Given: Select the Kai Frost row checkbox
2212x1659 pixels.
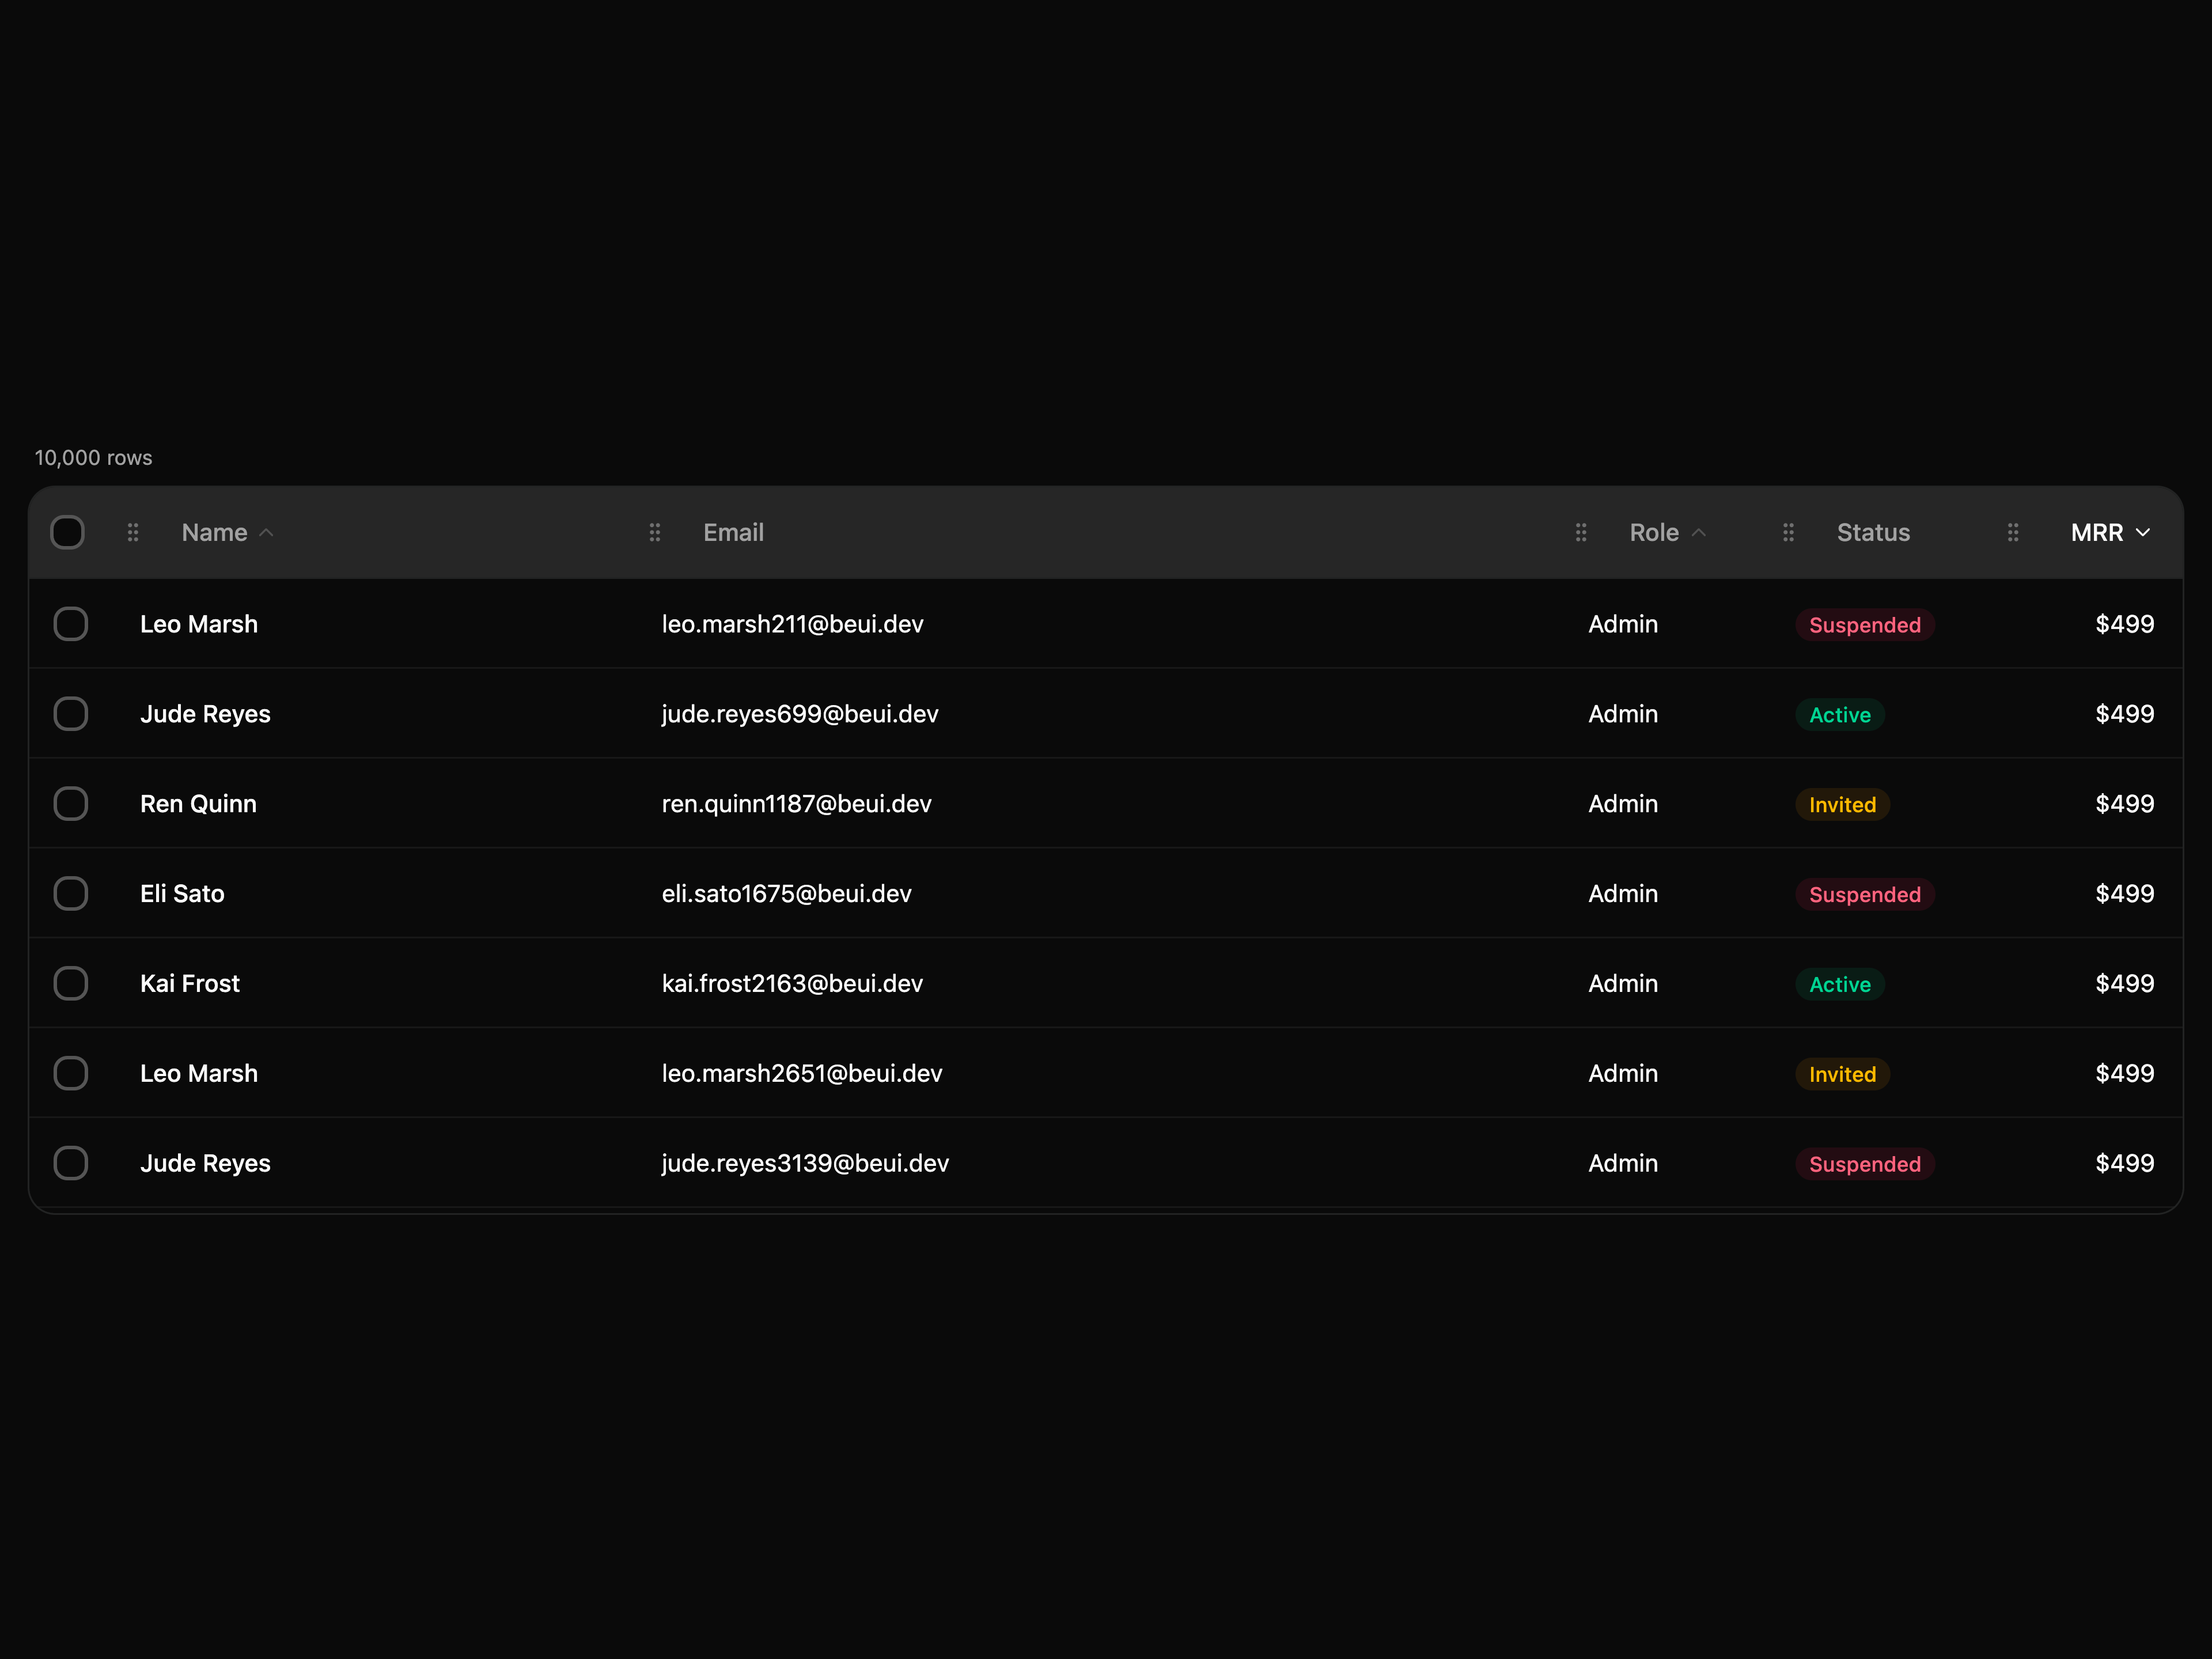Looking at the screenshot, I should click(x=71, y=984).
